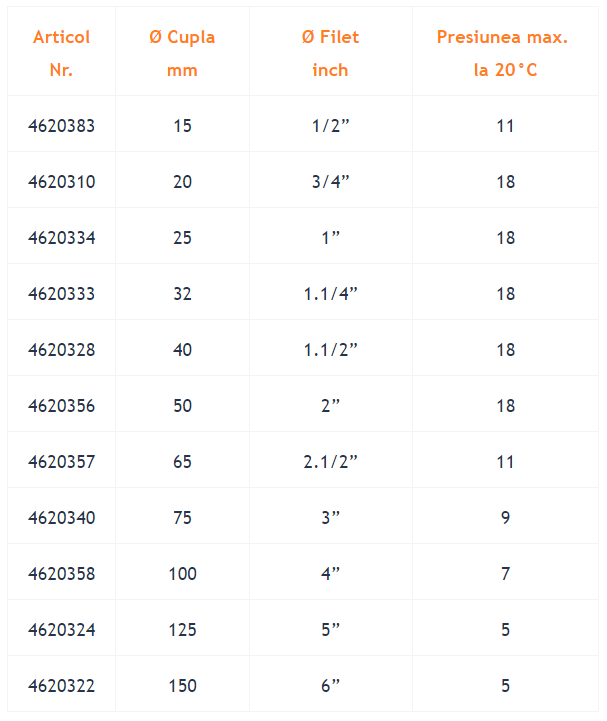Click article number 4620357 cell
Viewport: 607px width, 721px height.
click(62, 462)
